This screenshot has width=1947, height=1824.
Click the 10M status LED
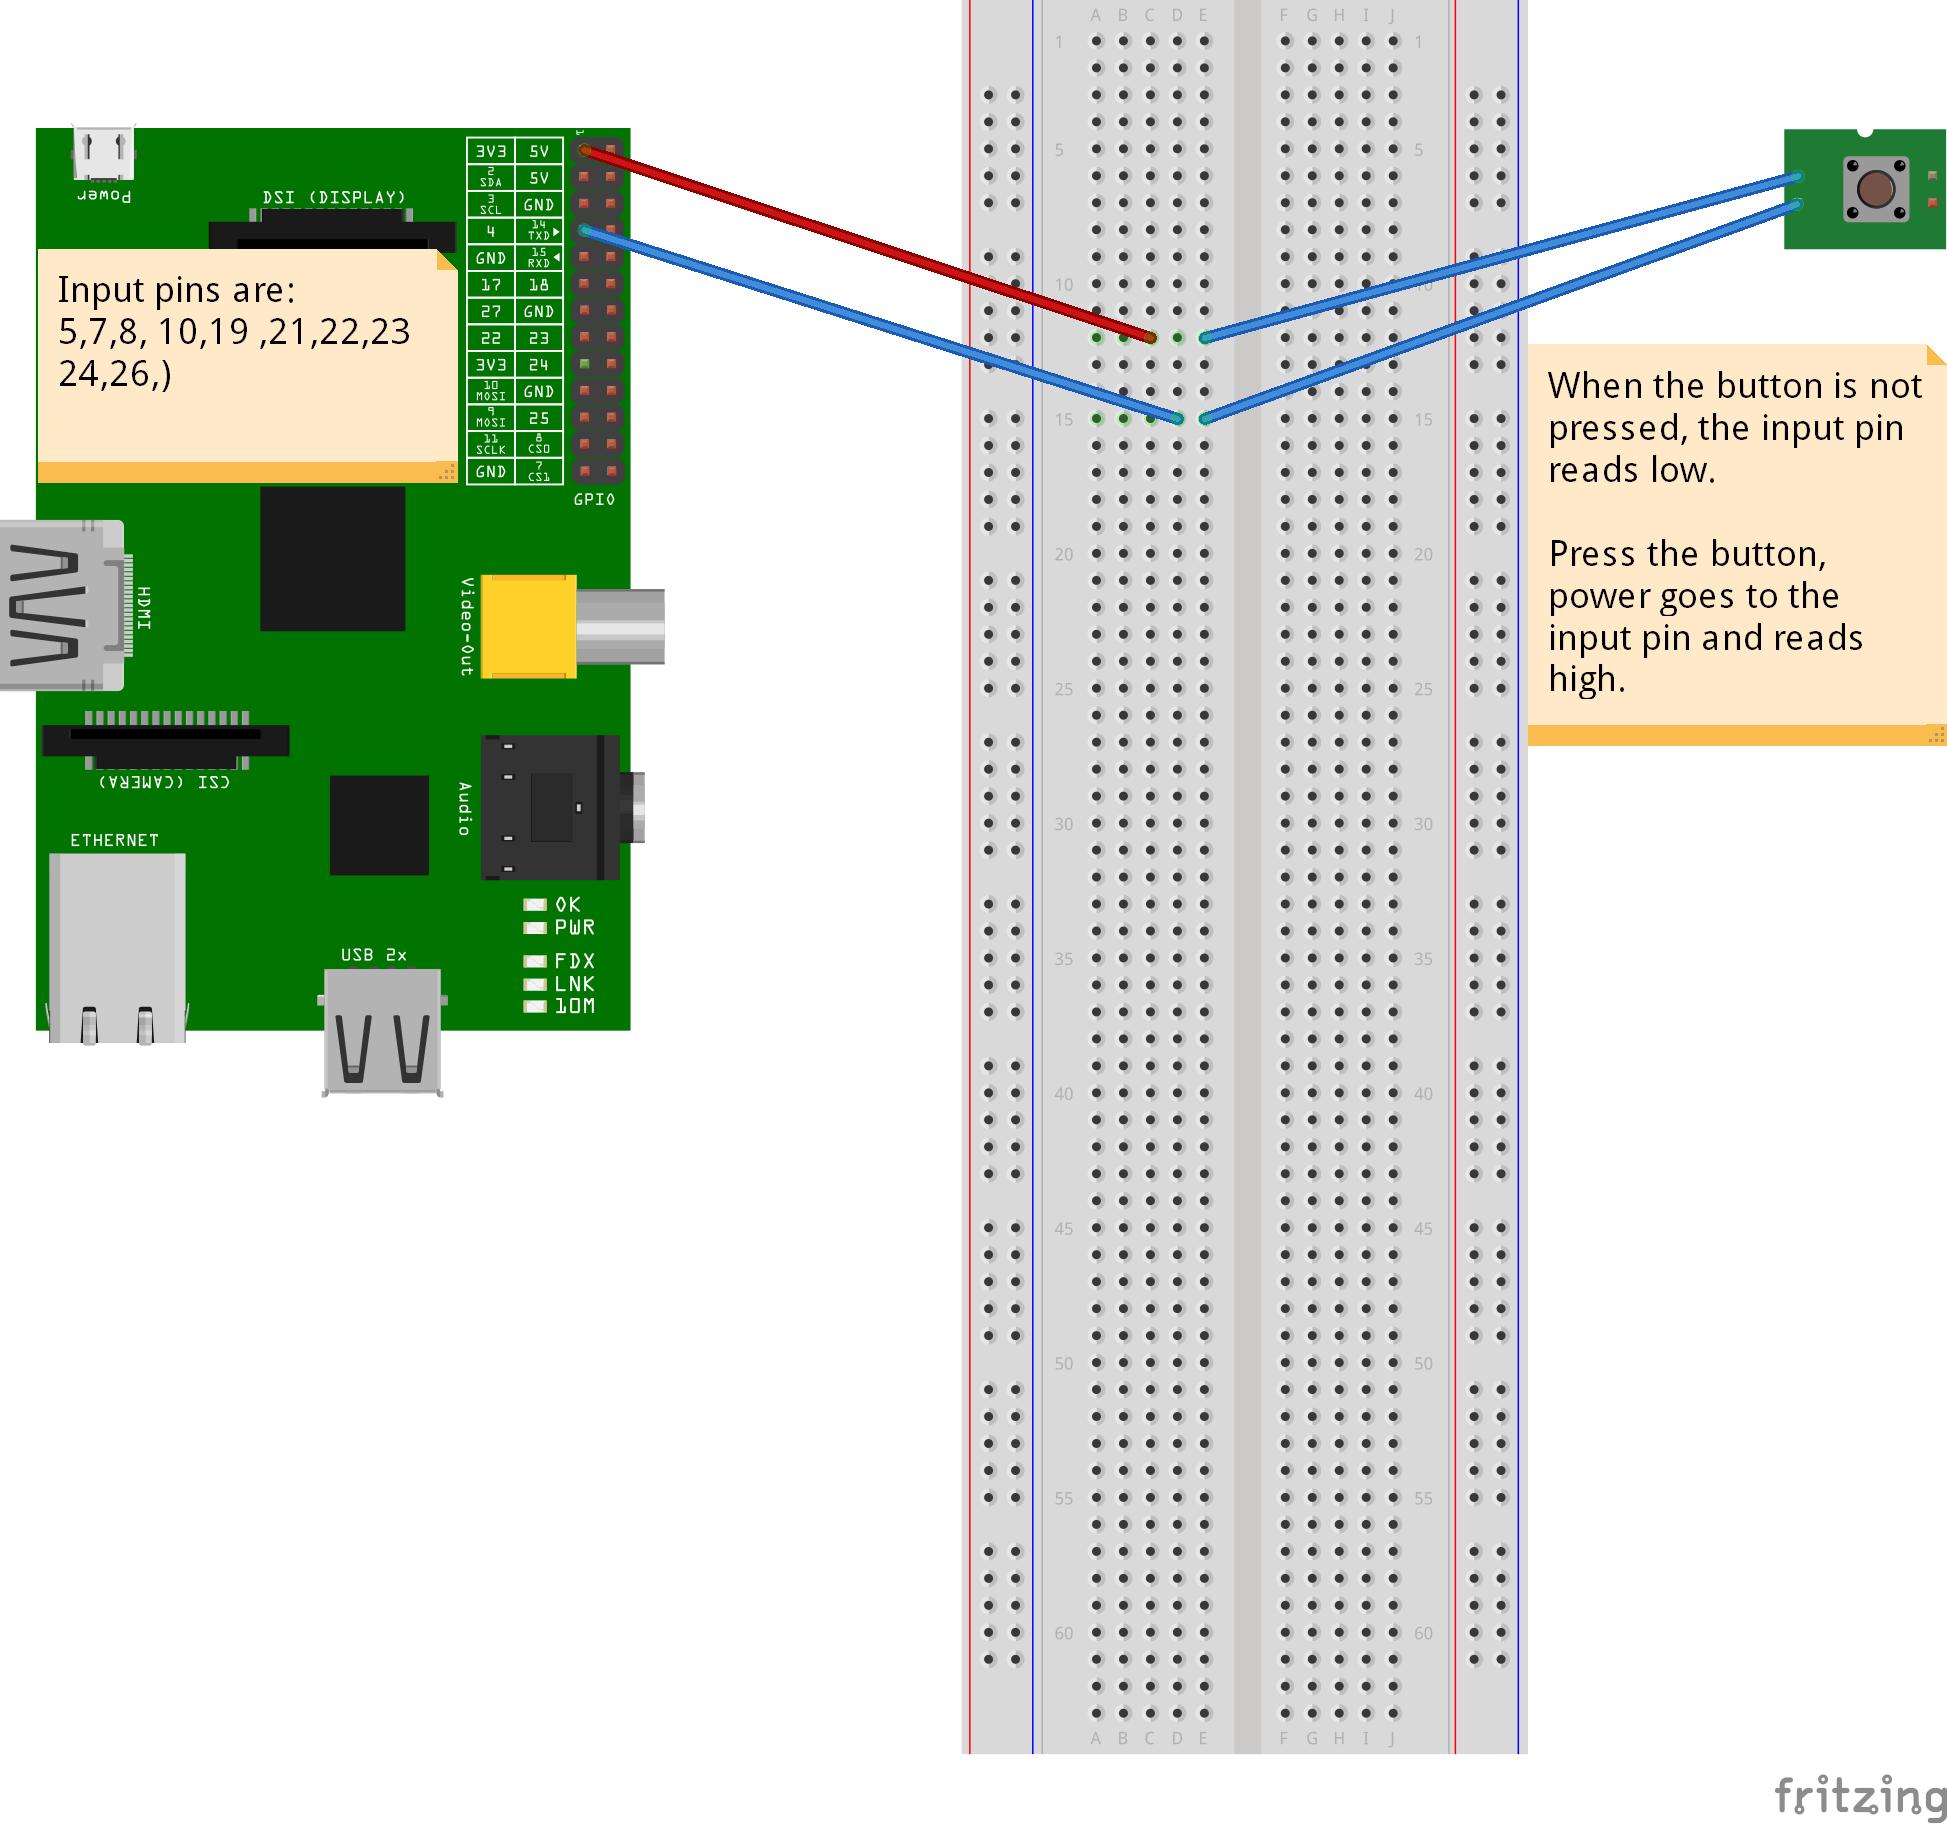[535, 1006]
